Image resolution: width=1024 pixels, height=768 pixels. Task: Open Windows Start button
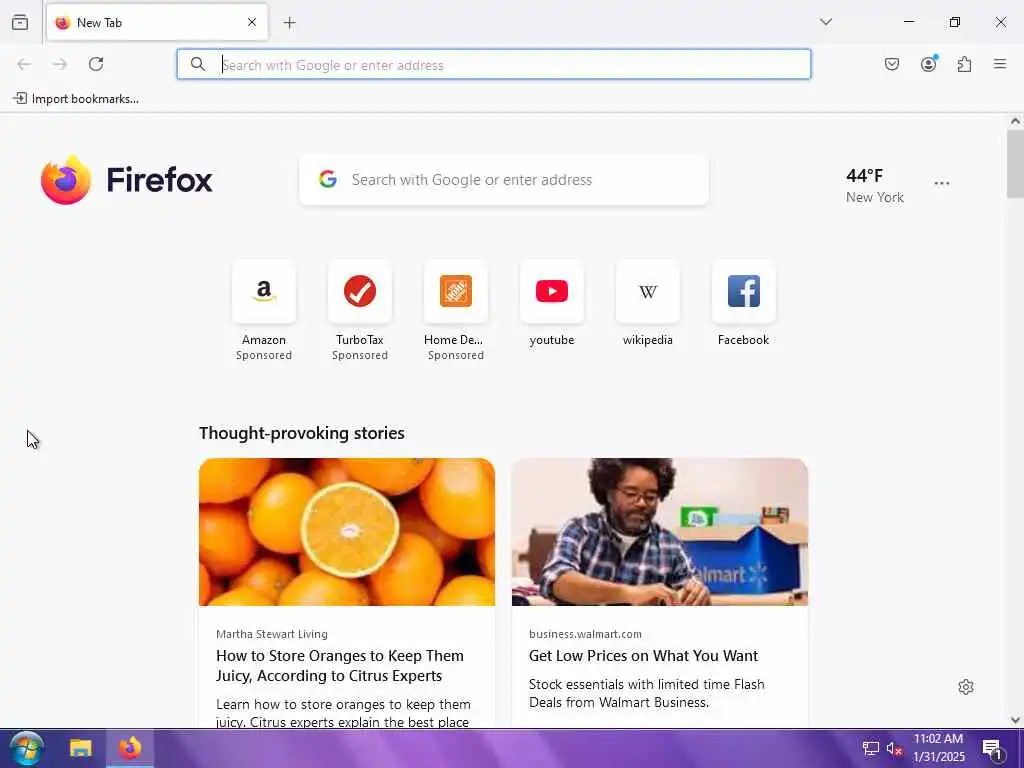coord(27,748)
